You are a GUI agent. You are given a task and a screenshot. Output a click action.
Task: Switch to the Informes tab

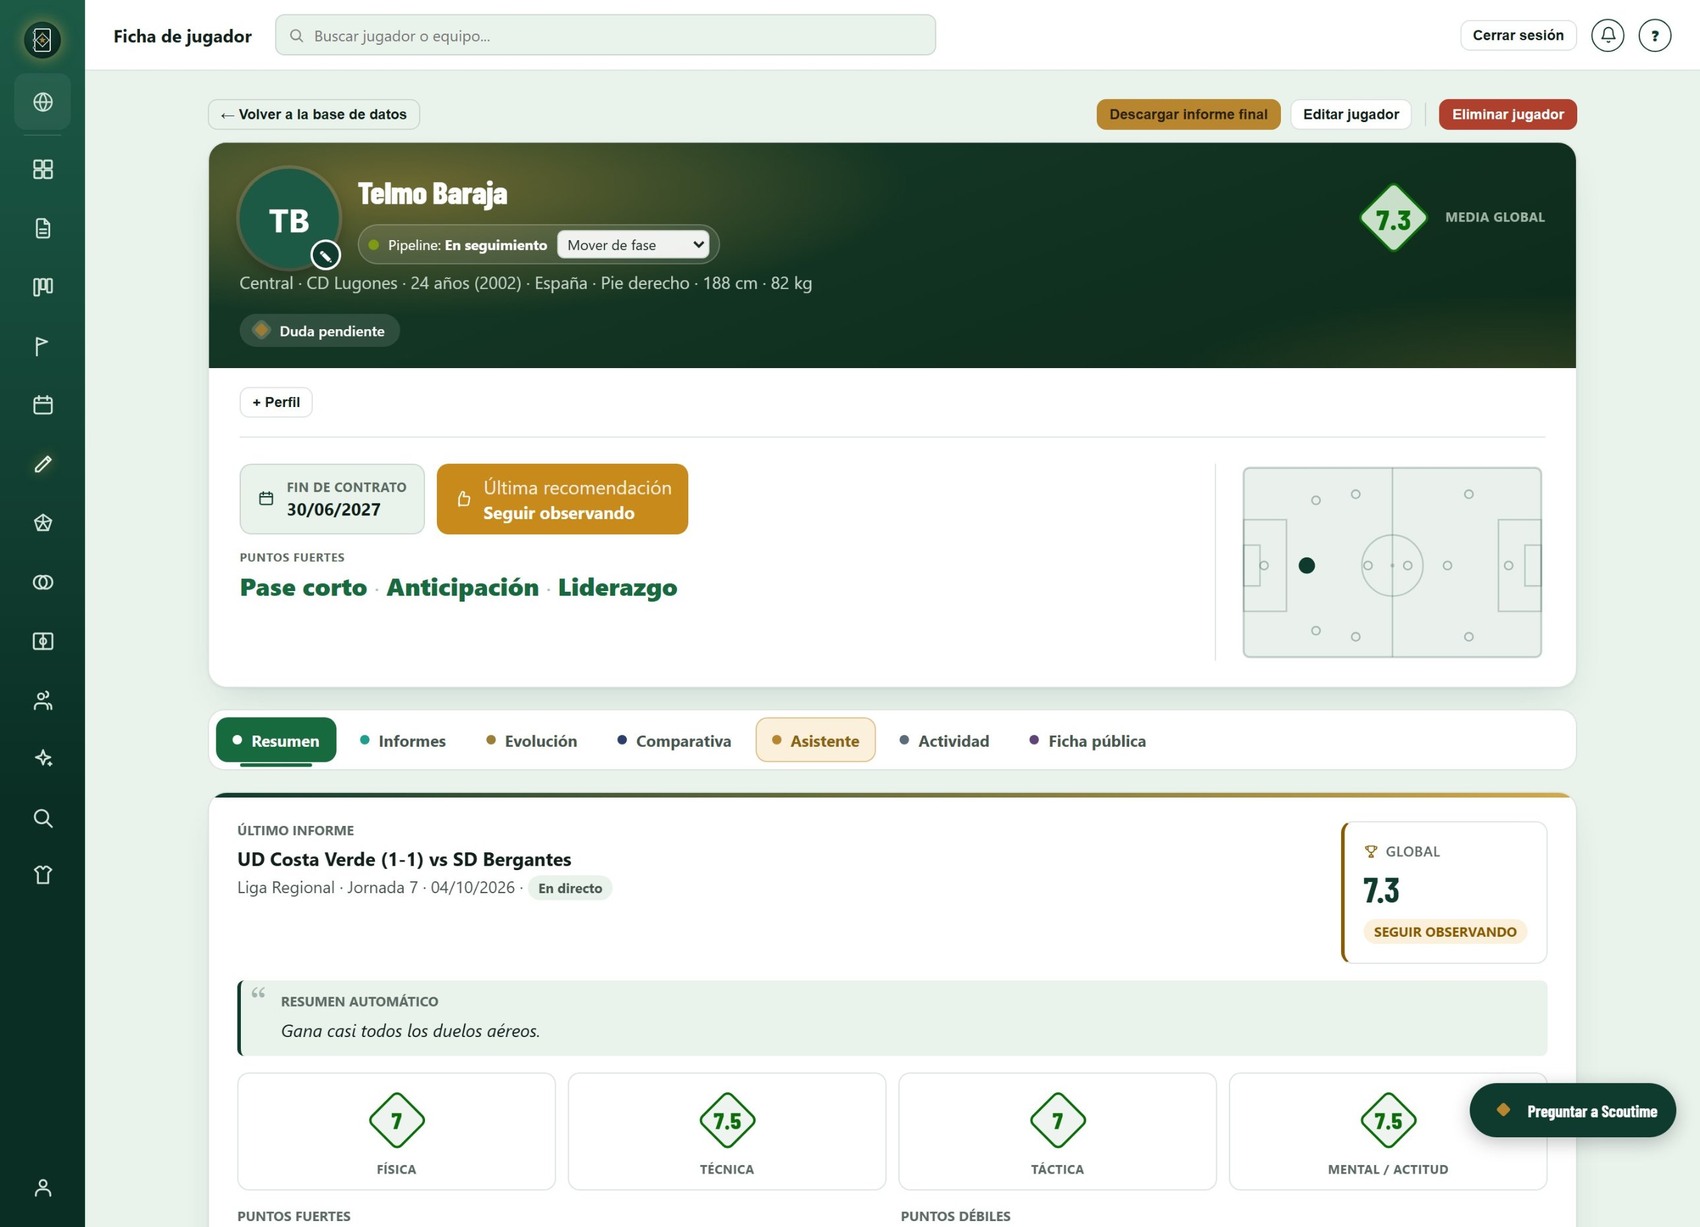[403, 741]
